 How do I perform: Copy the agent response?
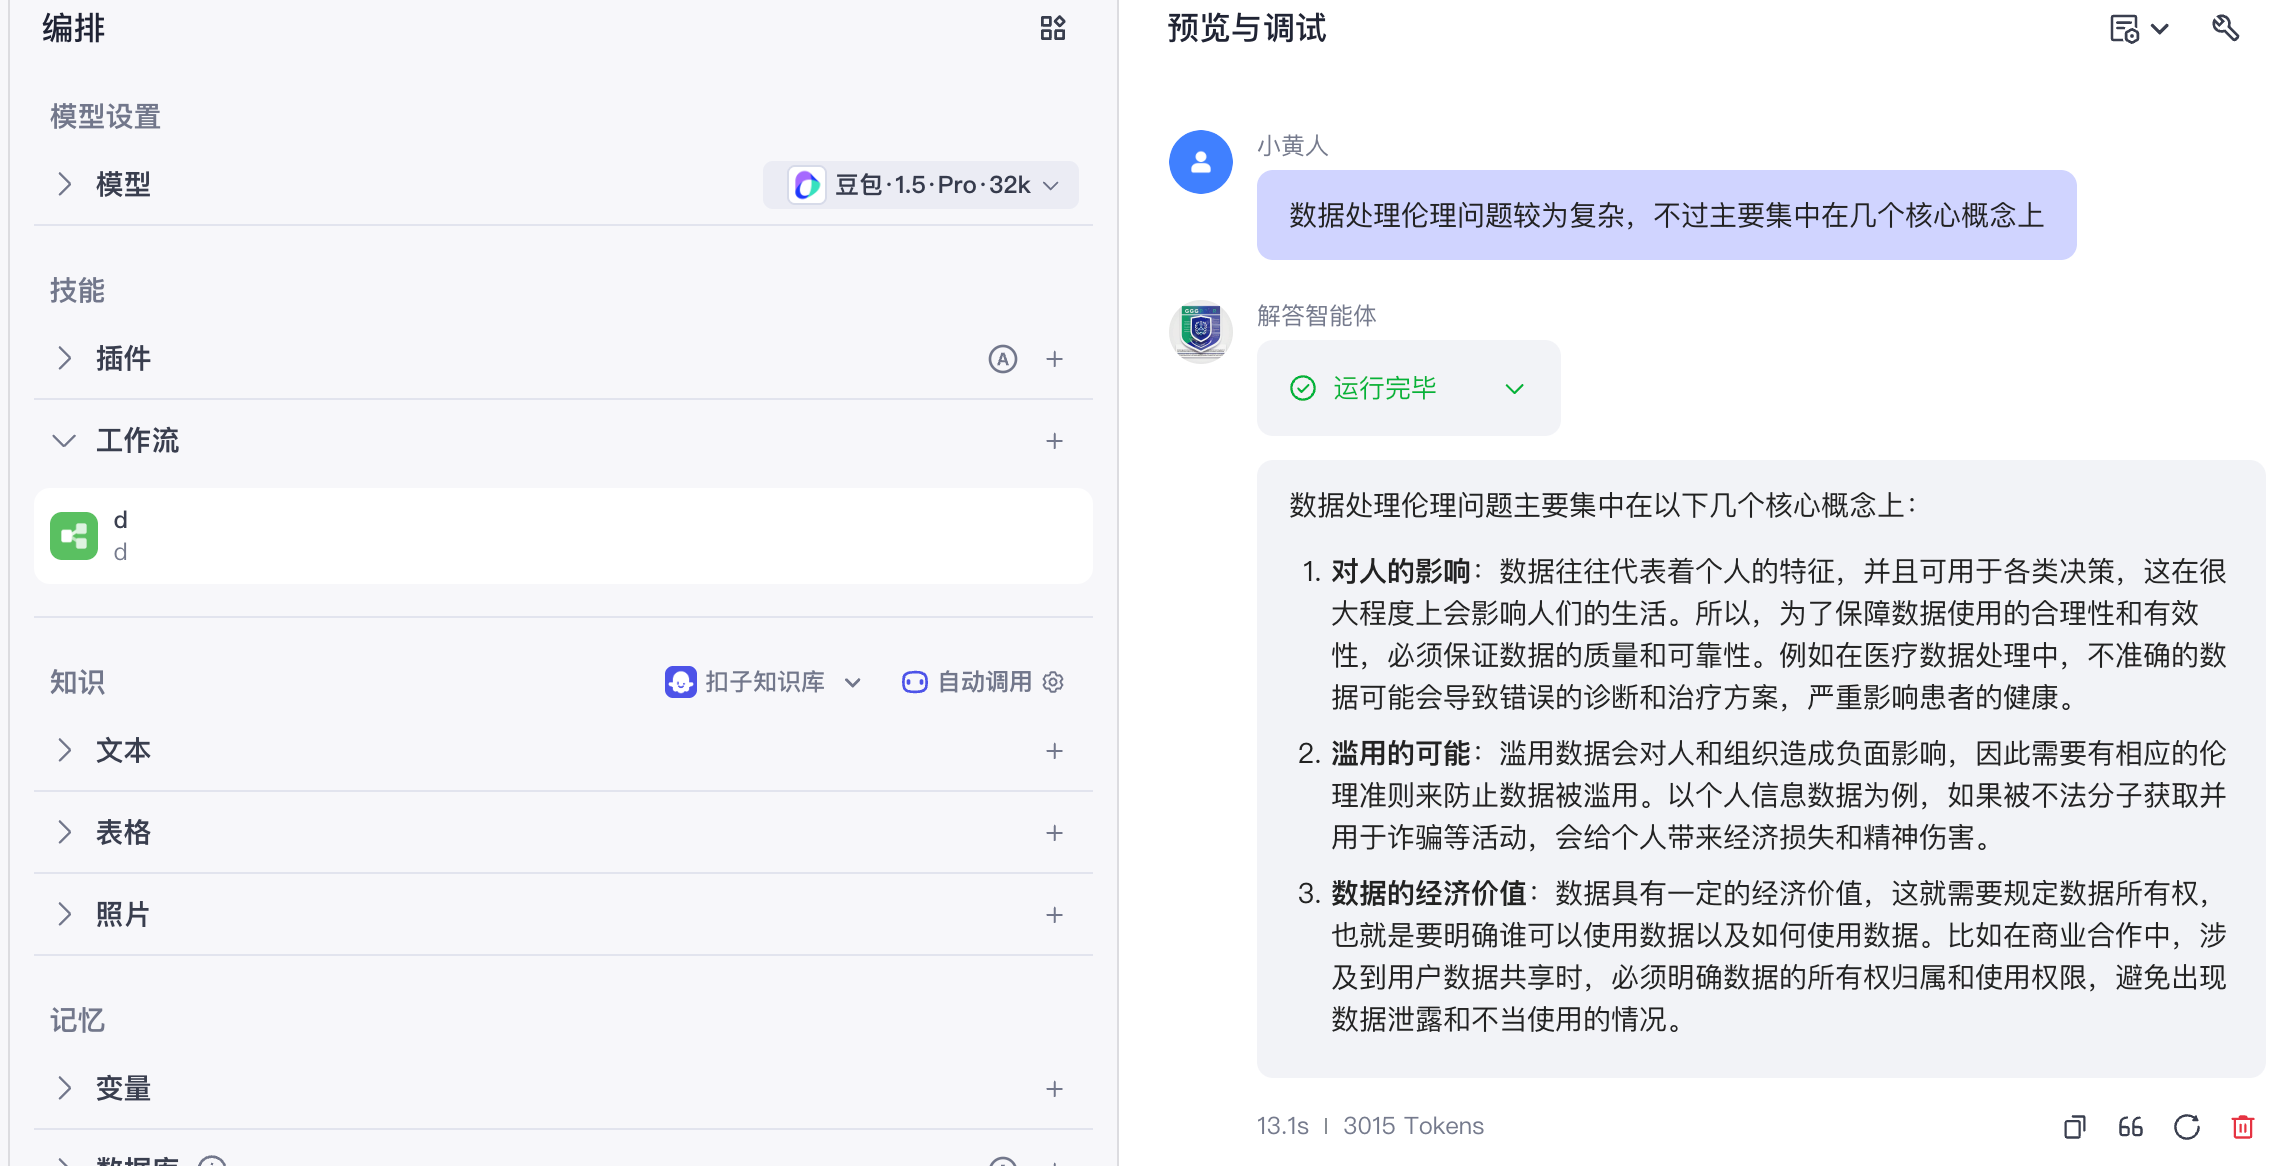pos(2074,1127)
